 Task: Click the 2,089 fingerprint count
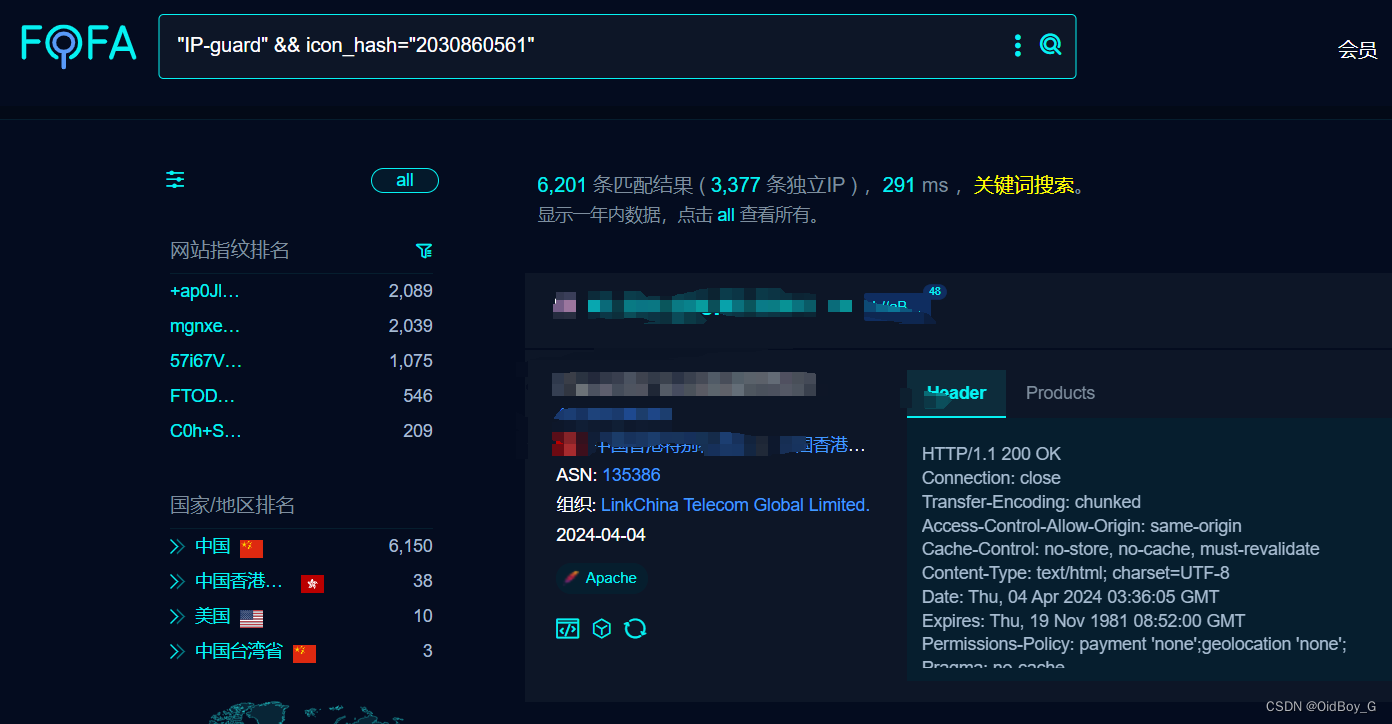click(x=411, y=291)
